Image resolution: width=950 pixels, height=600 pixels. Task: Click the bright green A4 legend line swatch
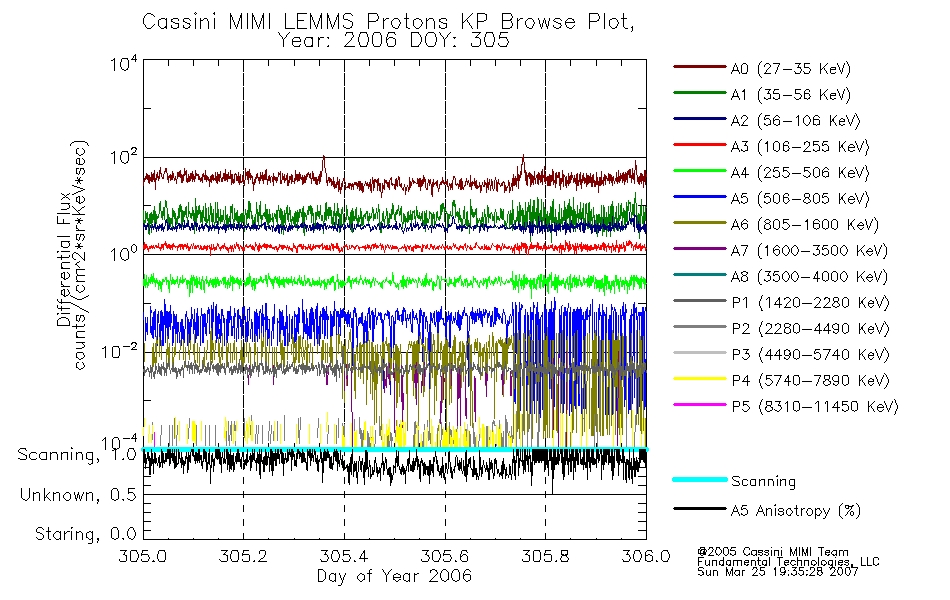[700, 171]
